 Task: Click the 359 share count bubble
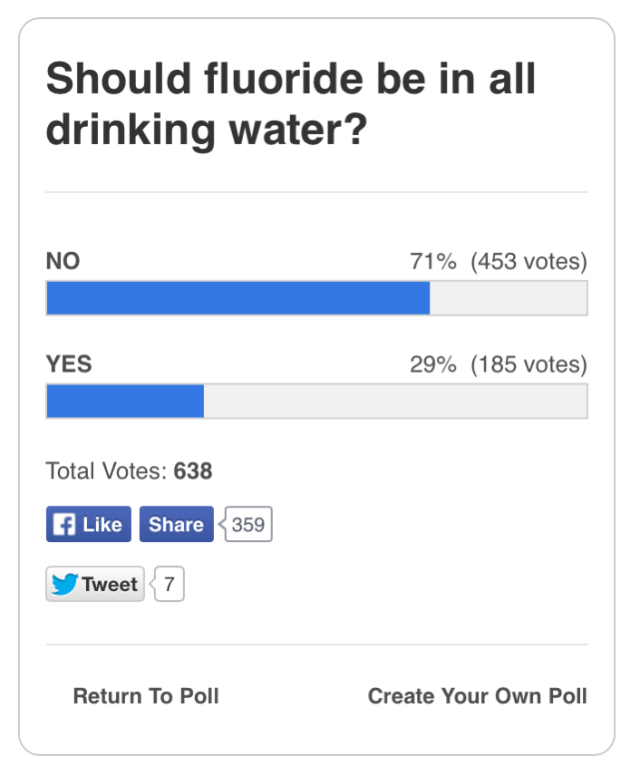click(x=248, y=525)
